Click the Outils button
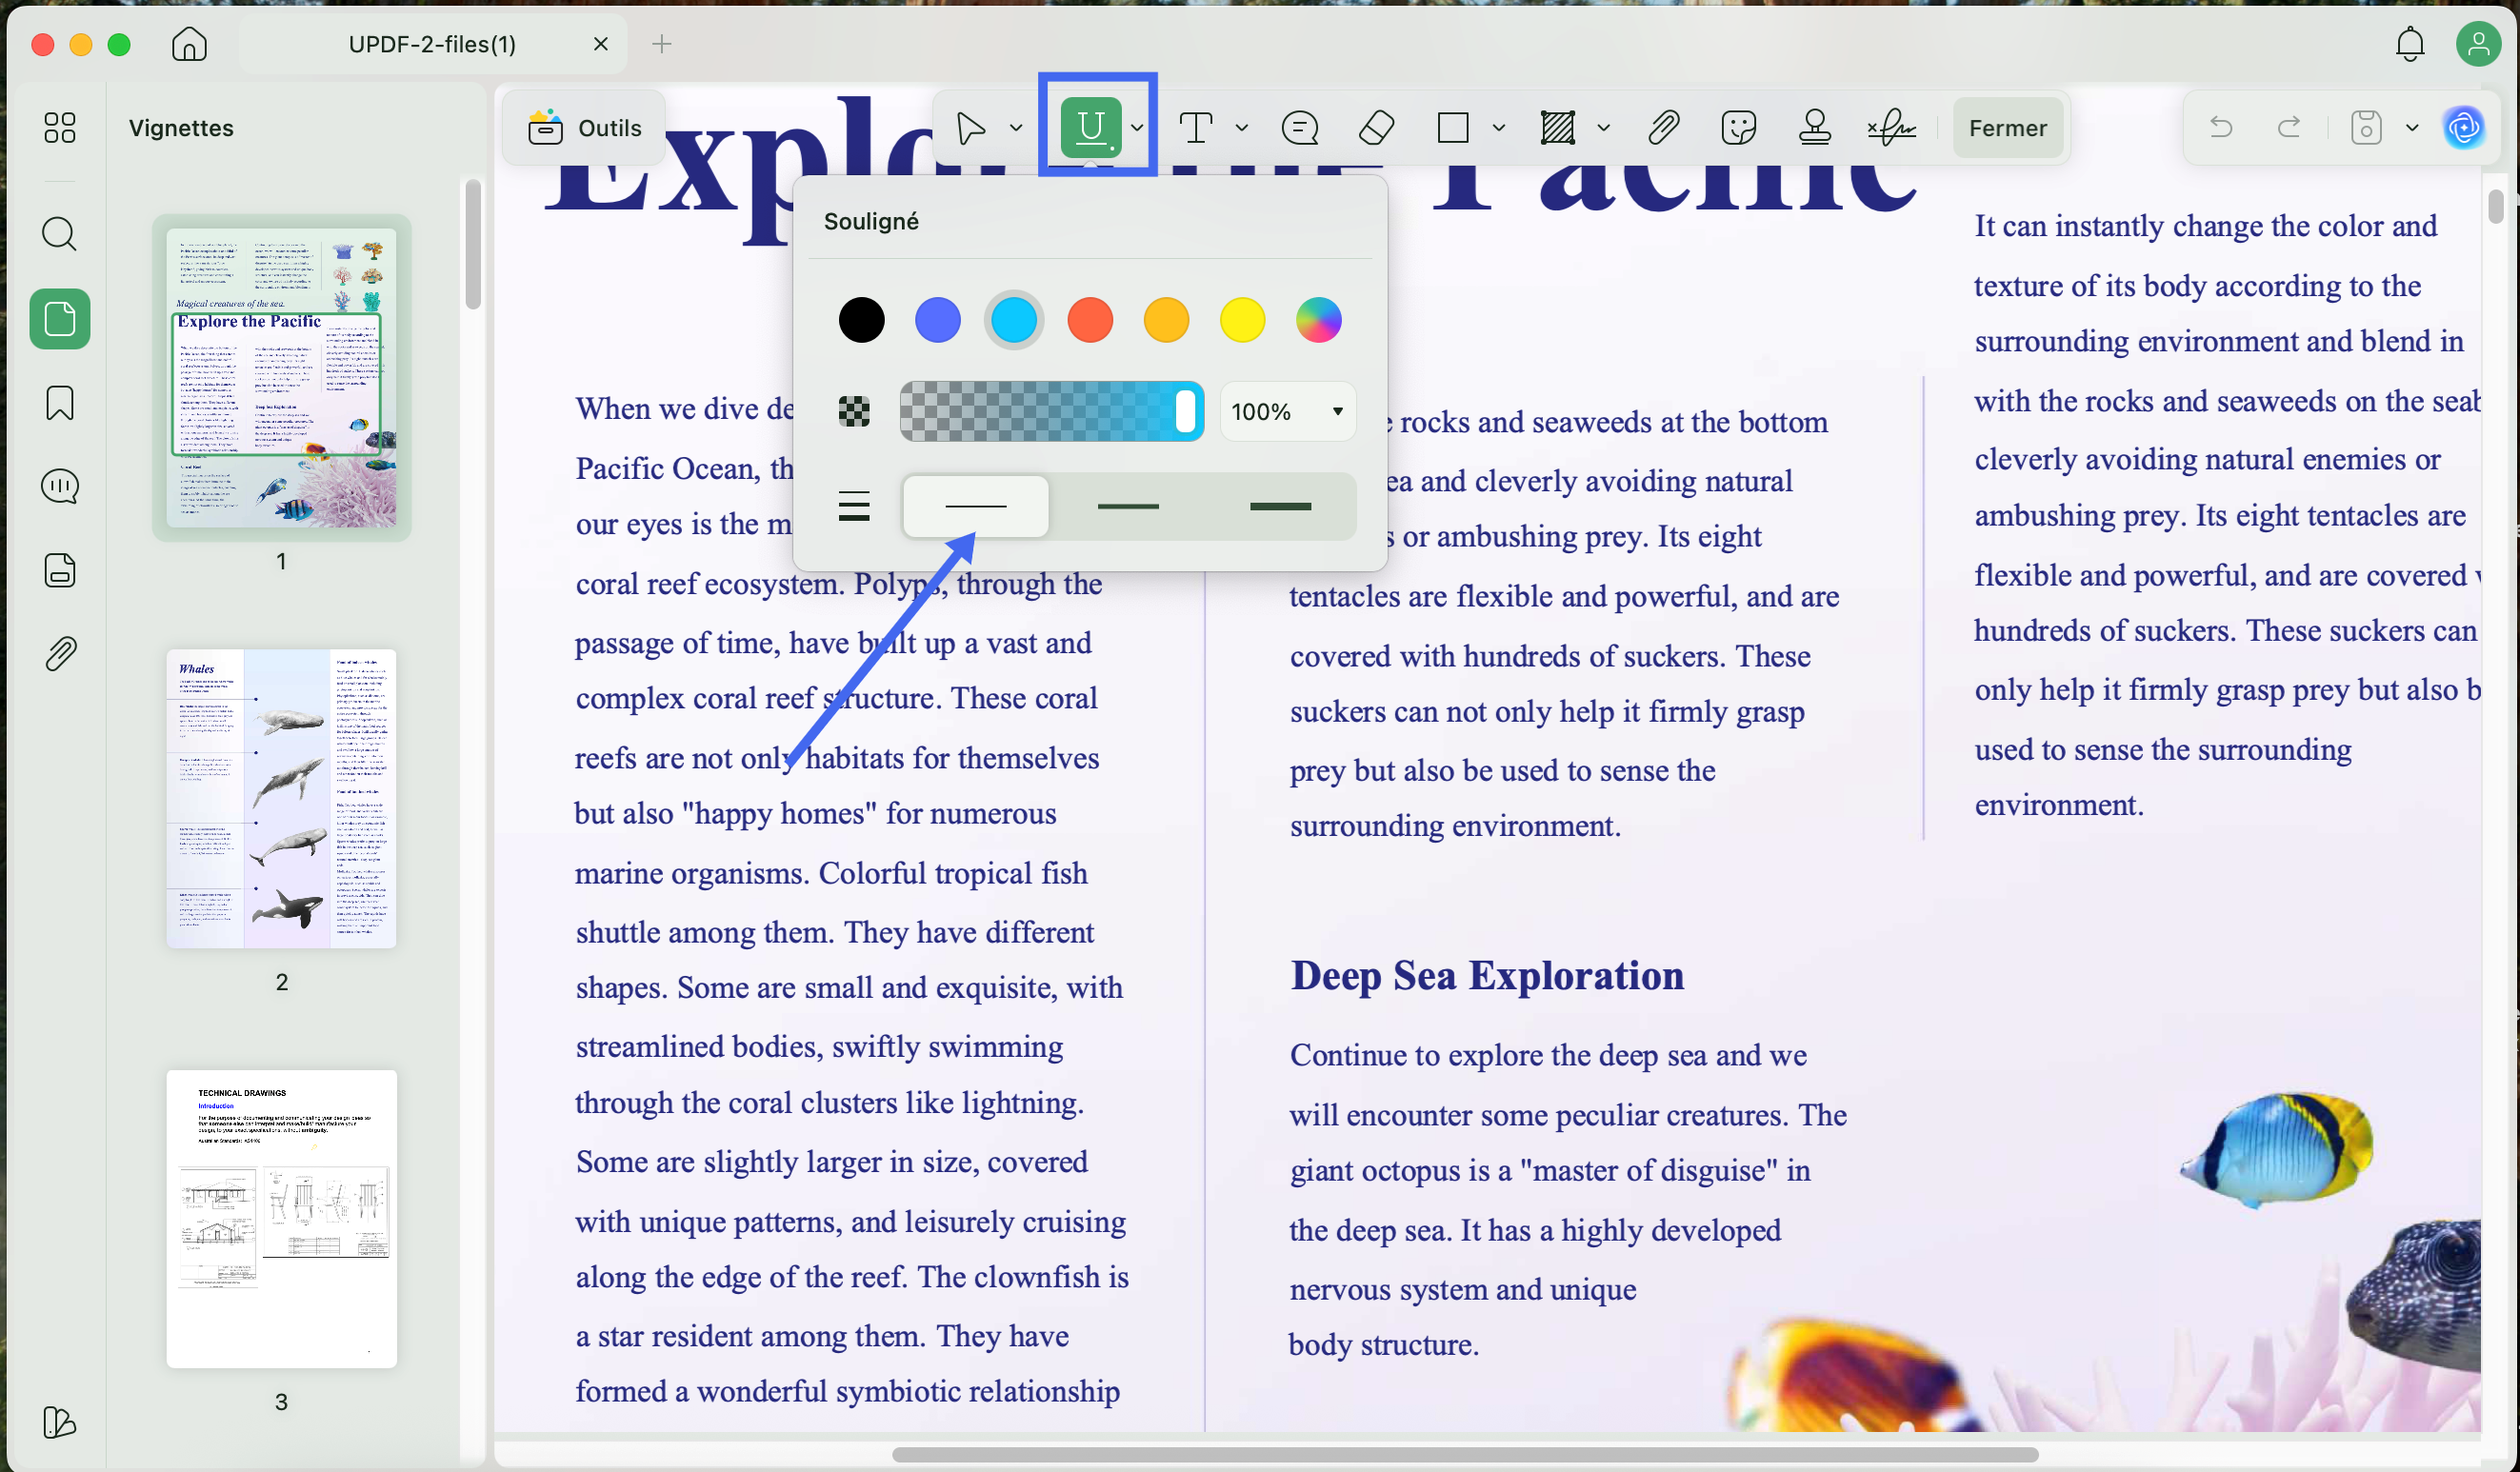Image resolution: width=2520 pixels, height=1472 pixels. pyautogui.click(x=585, y=128)
